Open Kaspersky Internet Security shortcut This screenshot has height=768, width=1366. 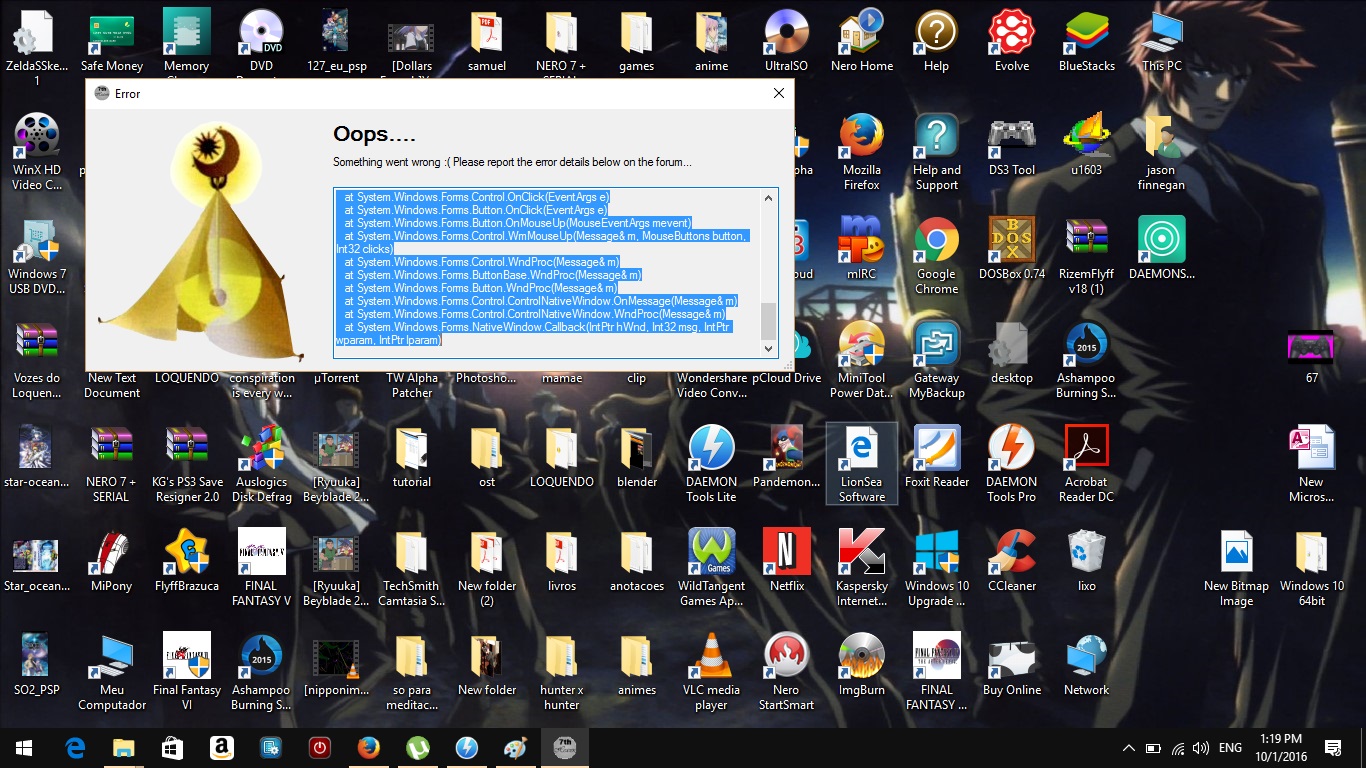click(x=862, y=569)
